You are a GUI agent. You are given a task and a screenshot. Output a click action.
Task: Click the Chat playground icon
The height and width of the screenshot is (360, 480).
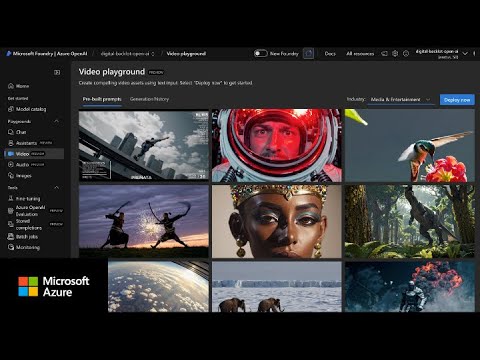[11, 132]
